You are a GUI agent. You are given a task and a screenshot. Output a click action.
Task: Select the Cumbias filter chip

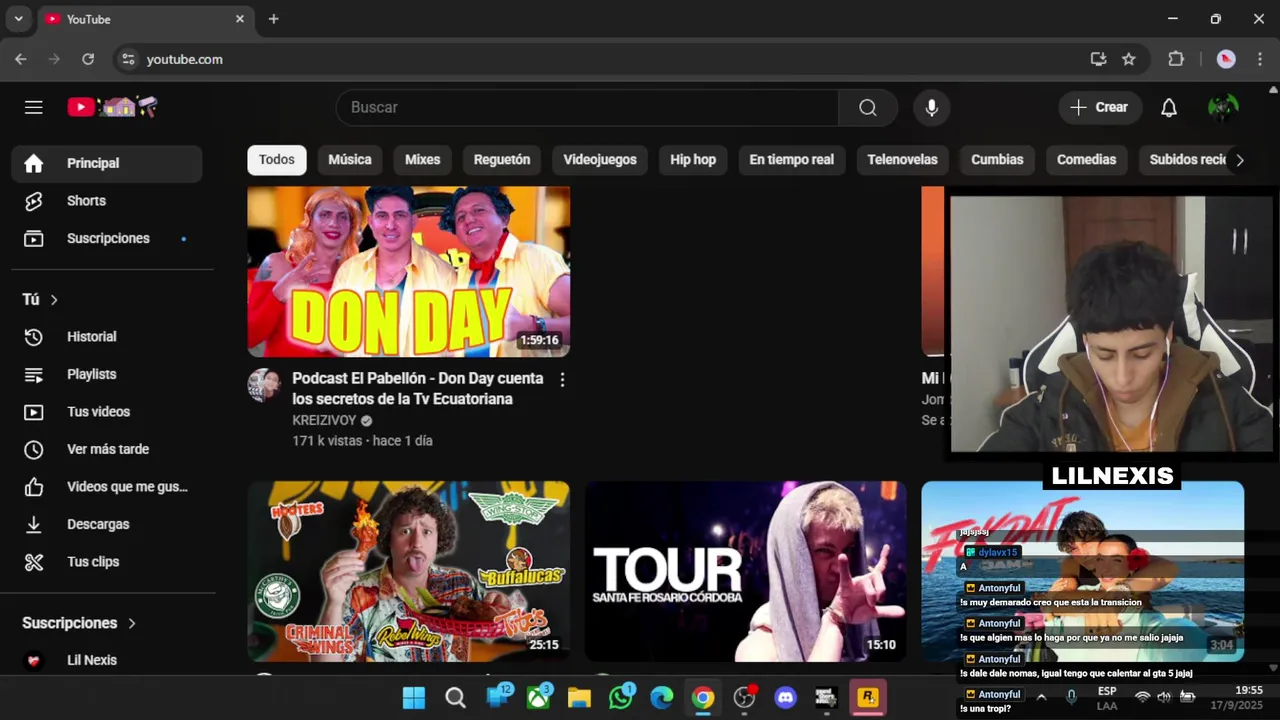tap(997, 160)
